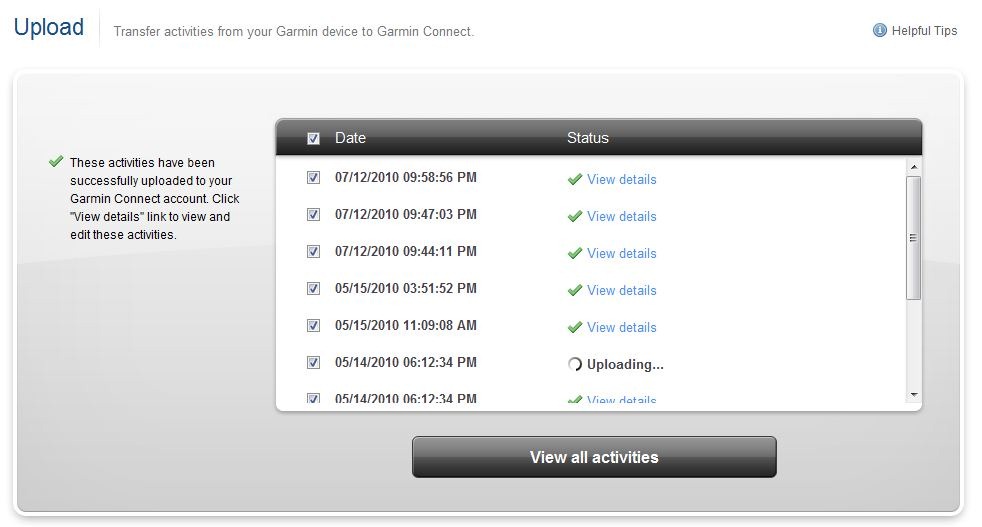Click the green checkmark beside 03:51:52 PM status
This screenshot has width=982, height=527.
click(574, 290)
